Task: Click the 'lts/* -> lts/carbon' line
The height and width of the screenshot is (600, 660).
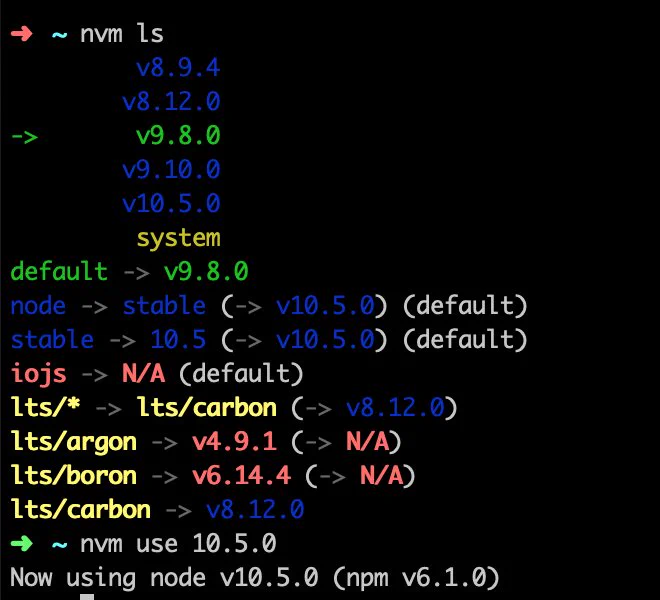Action: (234, 408)
